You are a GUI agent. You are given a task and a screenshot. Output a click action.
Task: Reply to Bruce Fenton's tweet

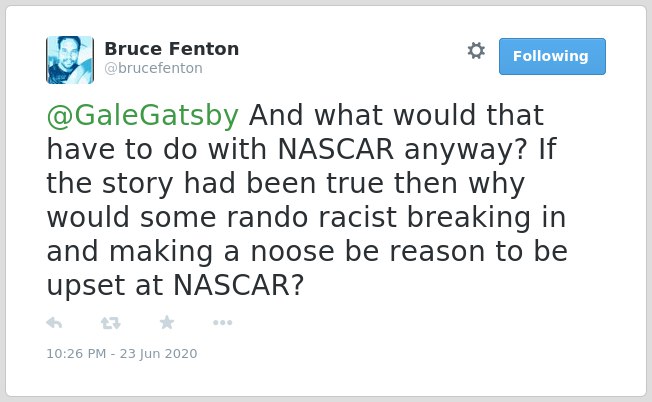(x=54, y=323)
